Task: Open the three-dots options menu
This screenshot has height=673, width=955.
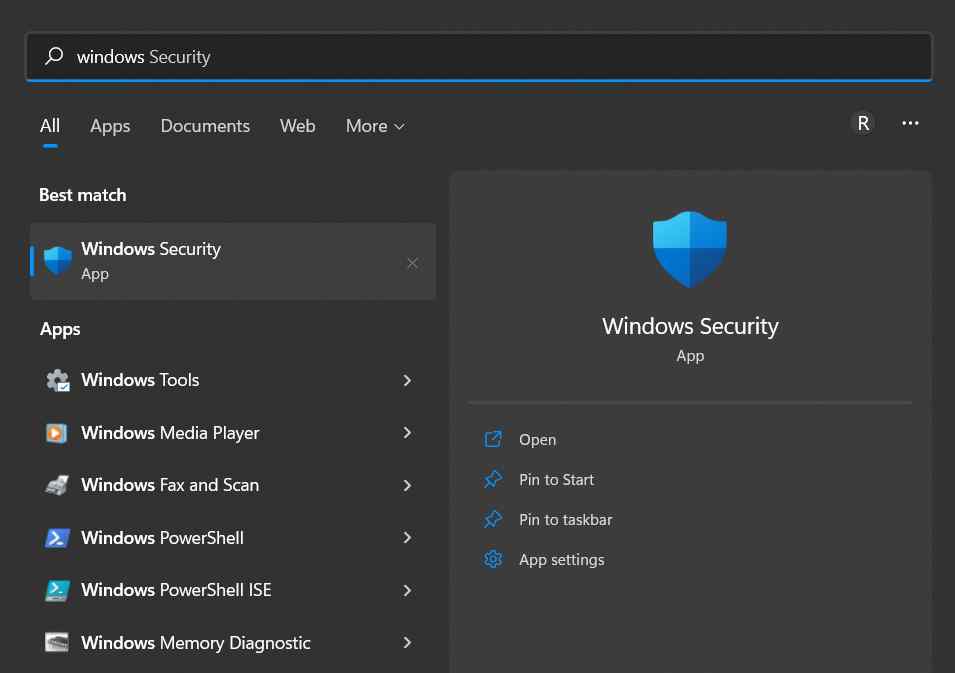Action: [x=910, y=124]
